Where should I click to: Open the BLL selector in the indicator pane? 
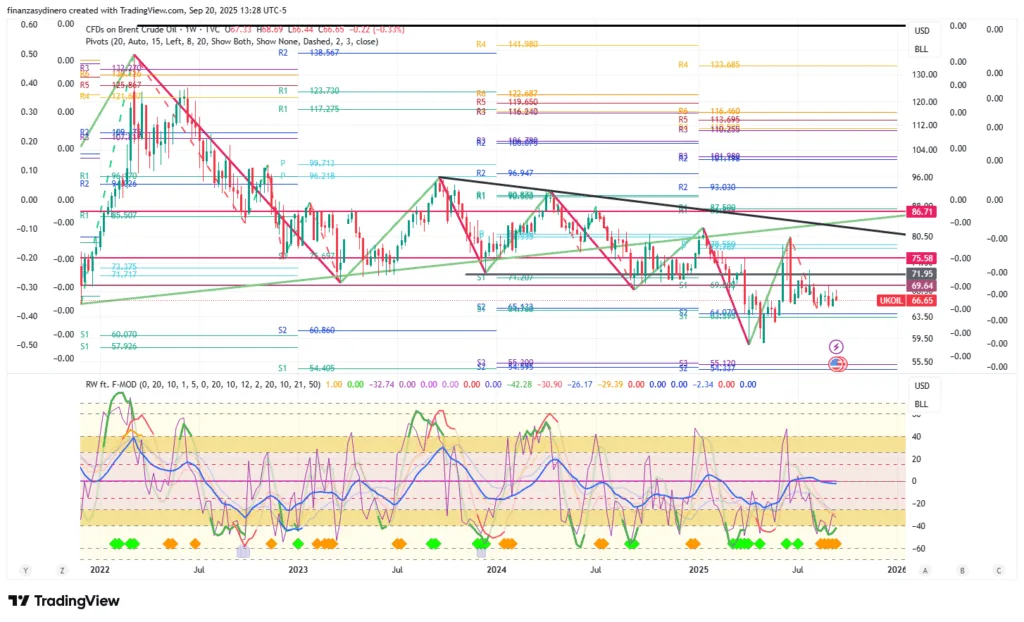921,404
